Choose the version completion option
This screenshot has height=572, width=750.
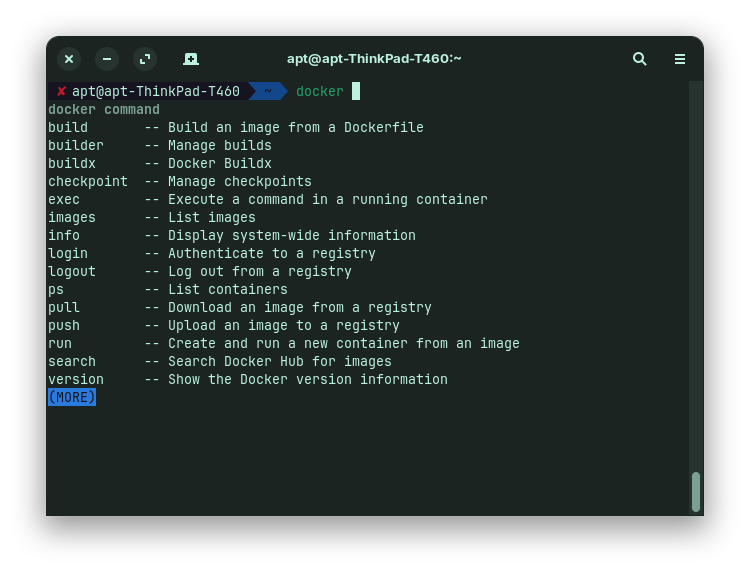[76, 380]
